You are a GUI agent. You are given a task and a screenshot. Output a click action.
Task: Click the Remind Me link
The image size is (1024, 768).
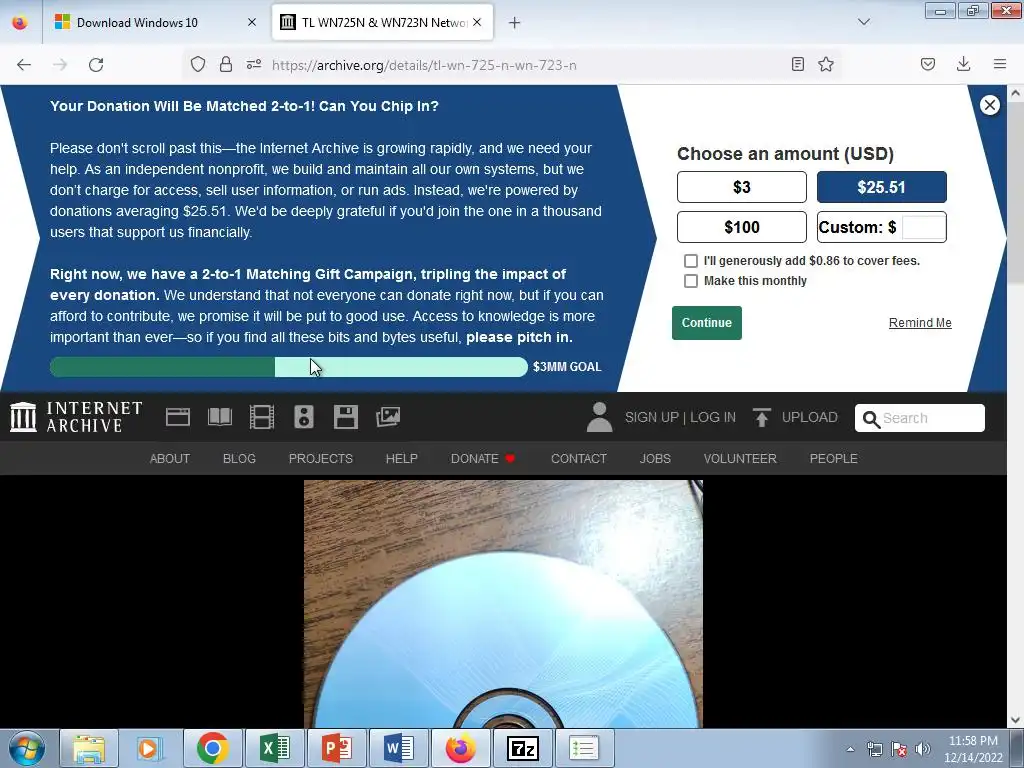[920, 323]
